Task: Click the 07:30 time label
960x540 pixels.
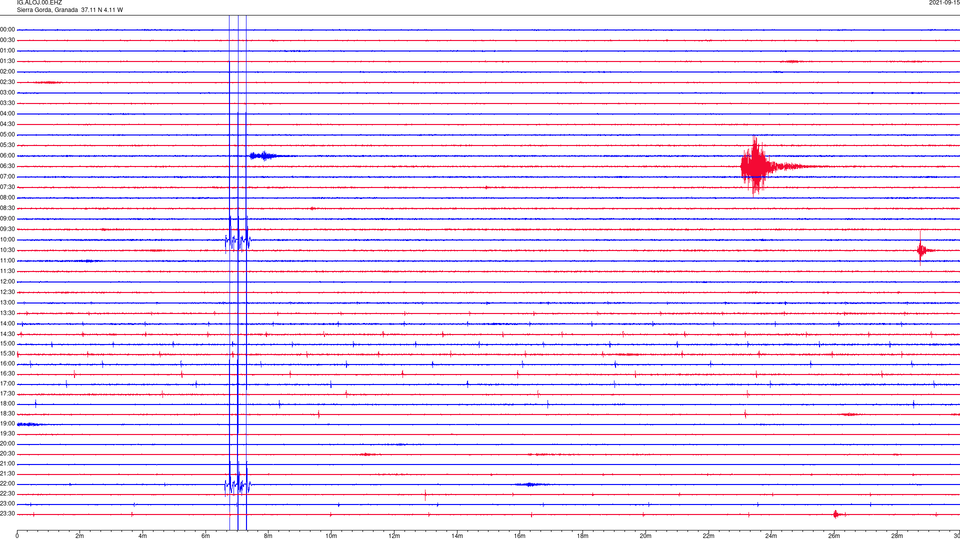Action: click(7, 187)
